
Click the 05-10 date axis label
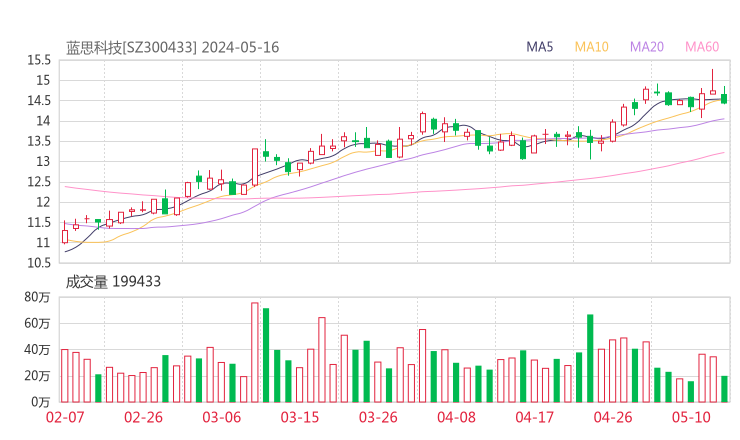(x=691, y=417)
